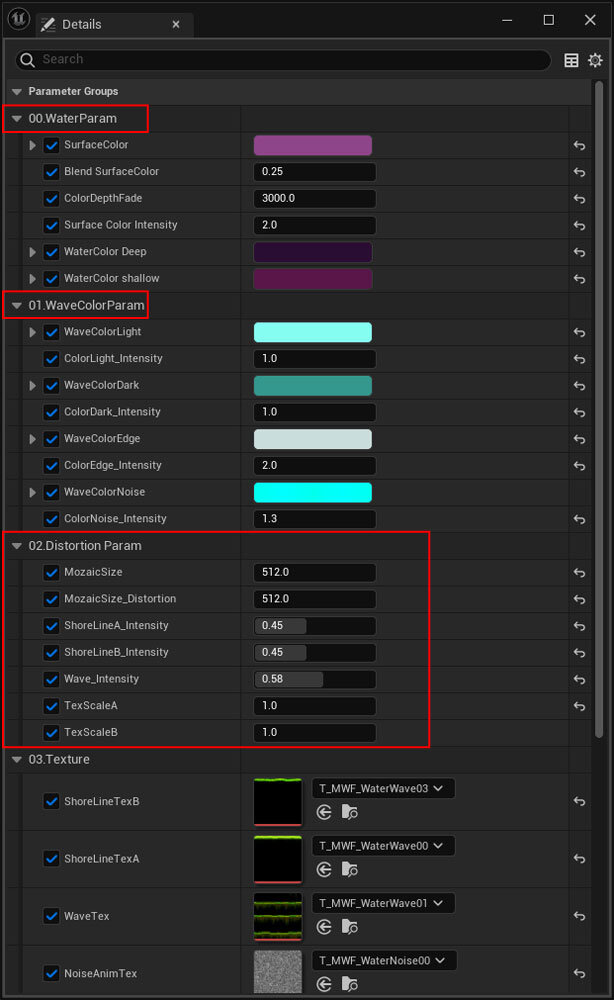Screen dimensions: 614x1000
Task: Toggle the property matrix grid view icon
Action: coord(571,60)
